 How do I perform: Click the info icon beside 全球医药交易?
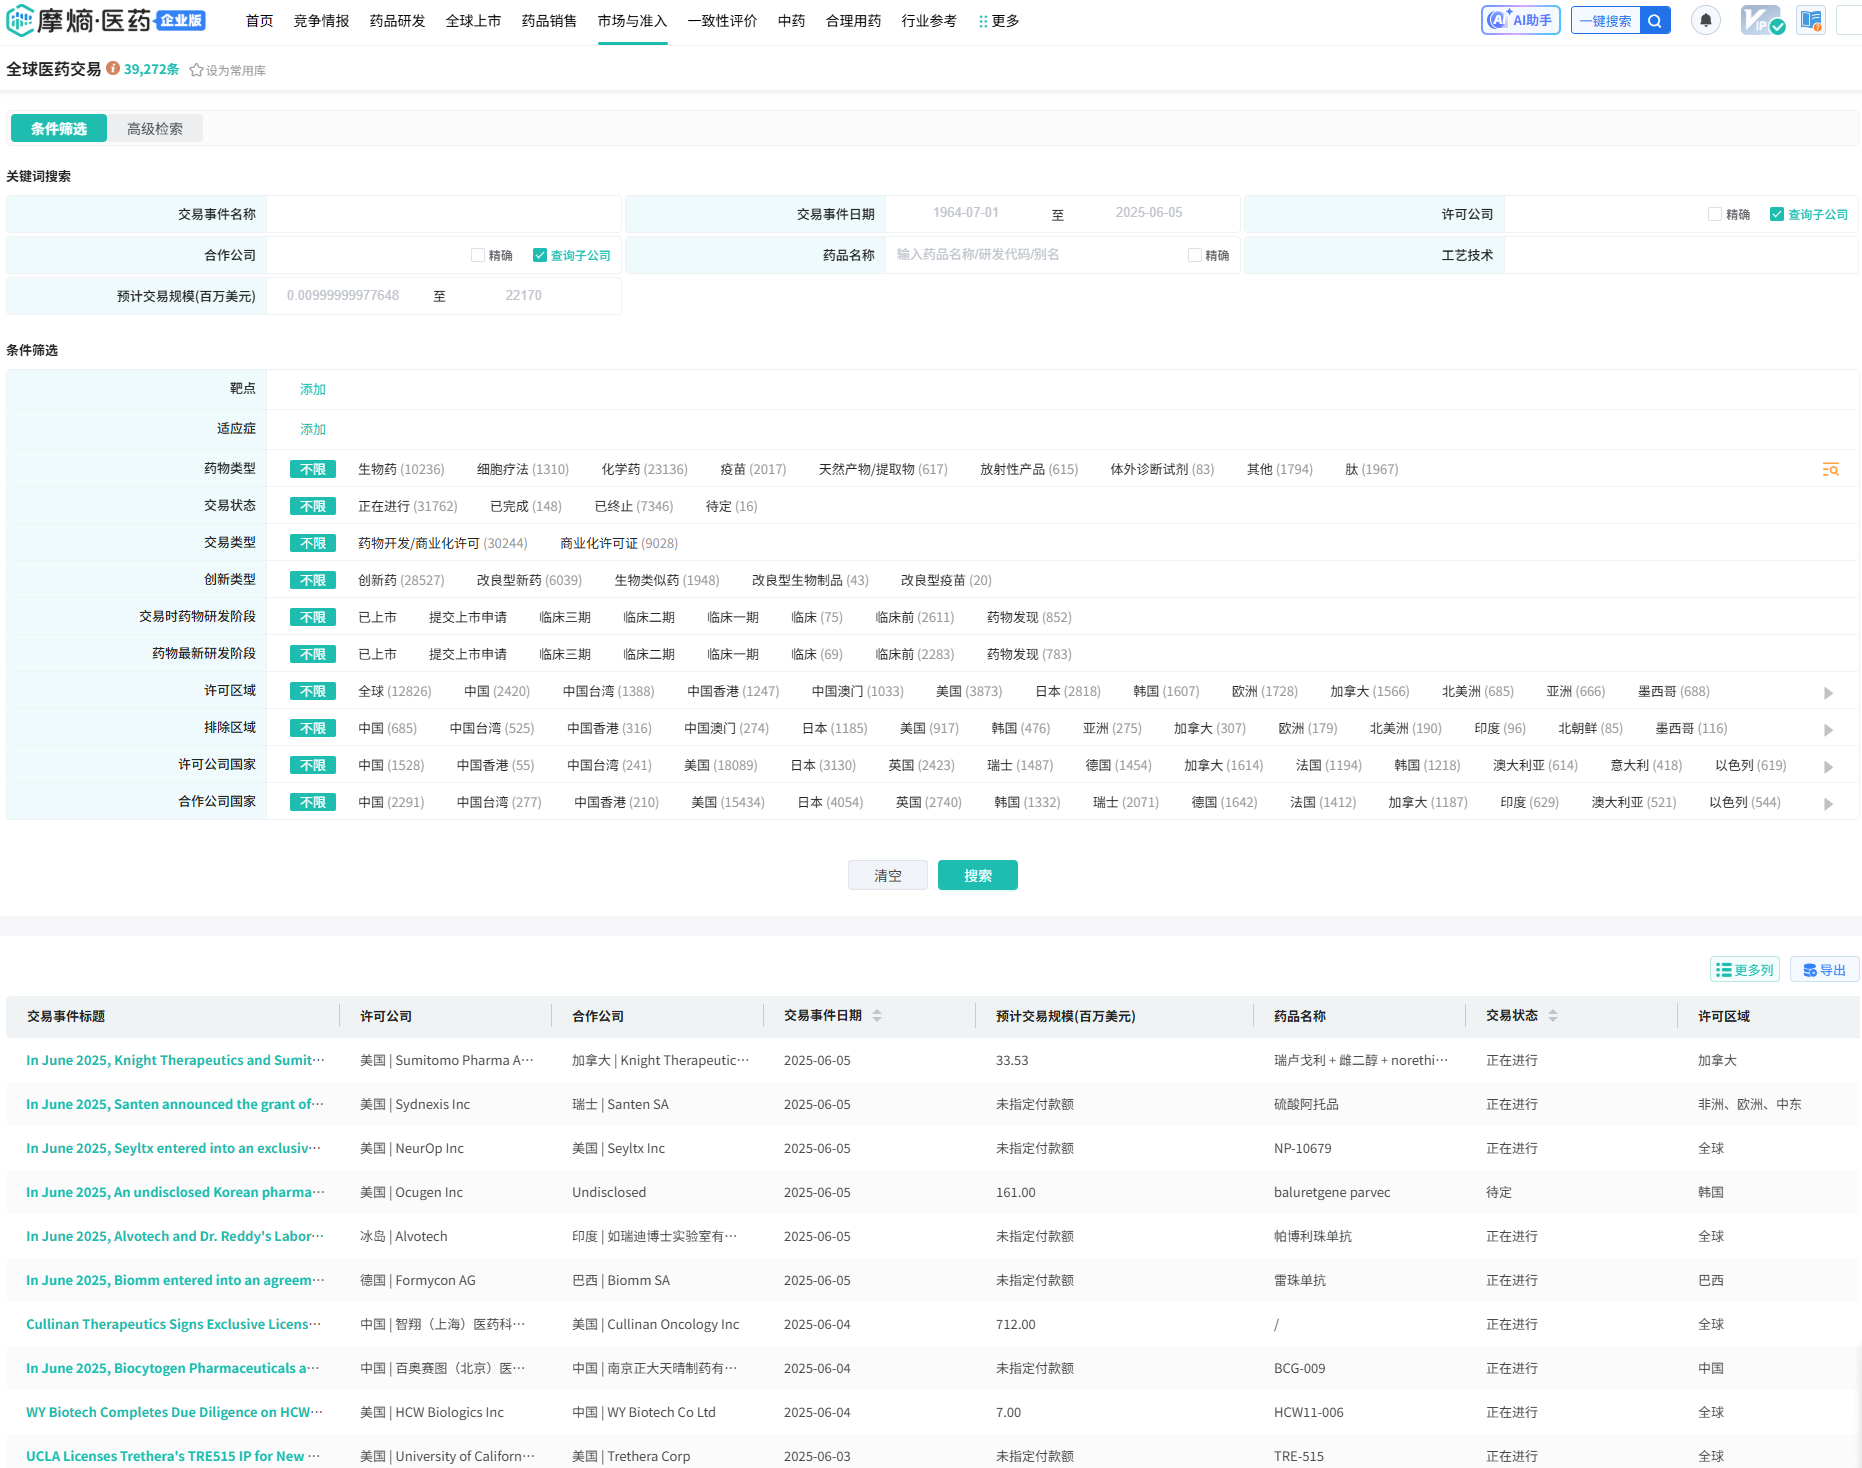(113, 68)
